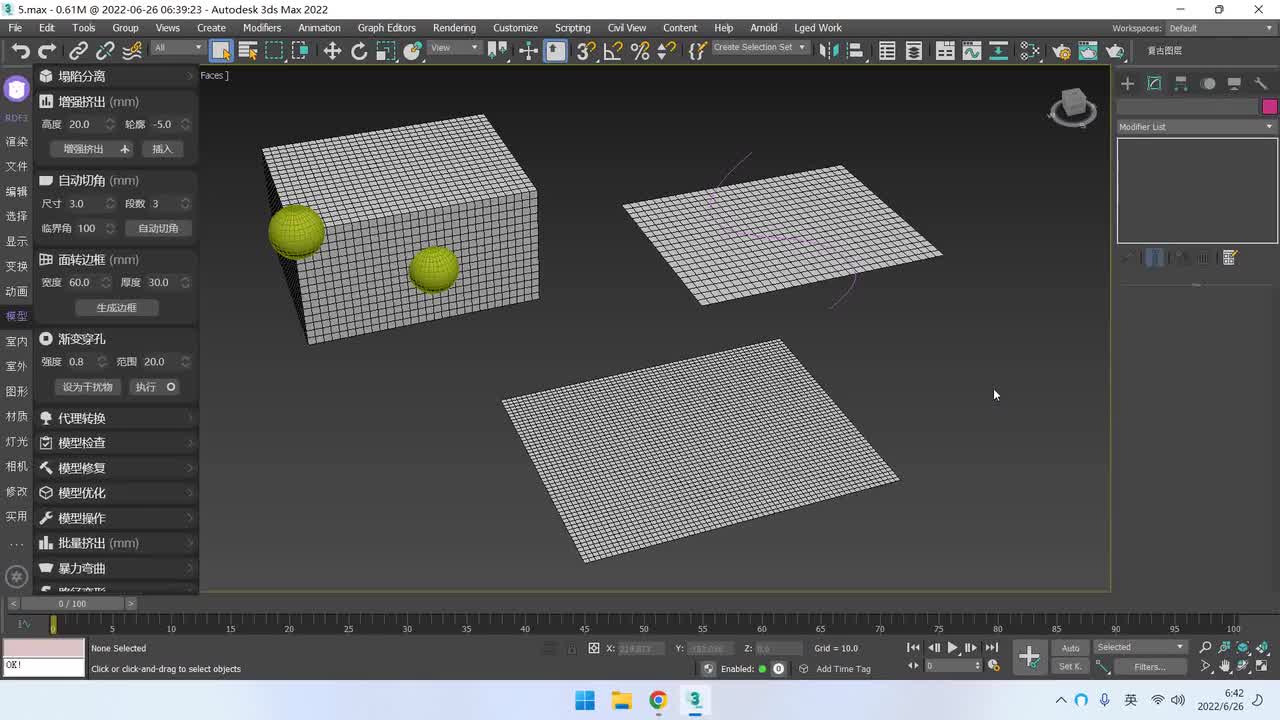Click the Mirror tool icon
Viewport: 1280px width, 720px height.
[x=828, y=51]
